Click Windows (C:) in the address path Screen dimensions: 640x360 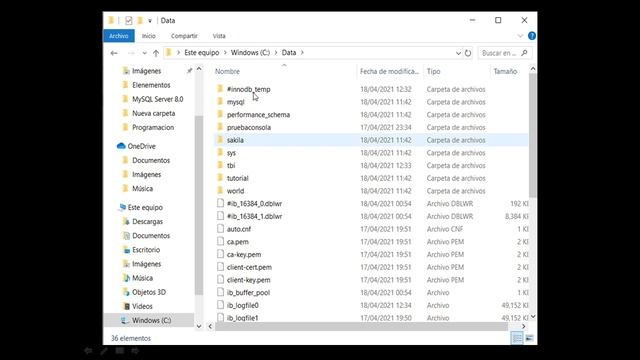tap(250, 53)
